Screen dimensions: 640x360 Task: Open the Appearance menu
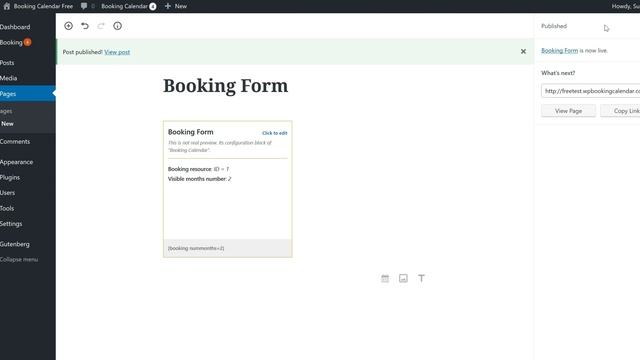(x=16, y=162)
